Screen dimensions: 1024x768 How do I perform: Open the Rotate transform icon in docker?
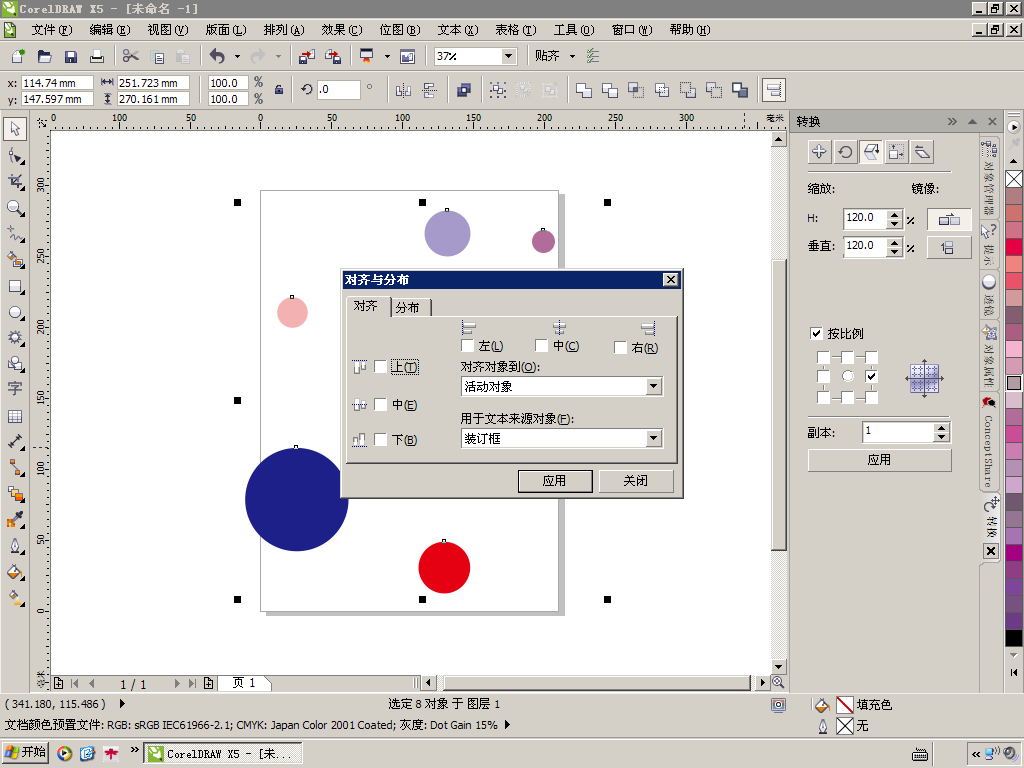click(x=845, y=152)
